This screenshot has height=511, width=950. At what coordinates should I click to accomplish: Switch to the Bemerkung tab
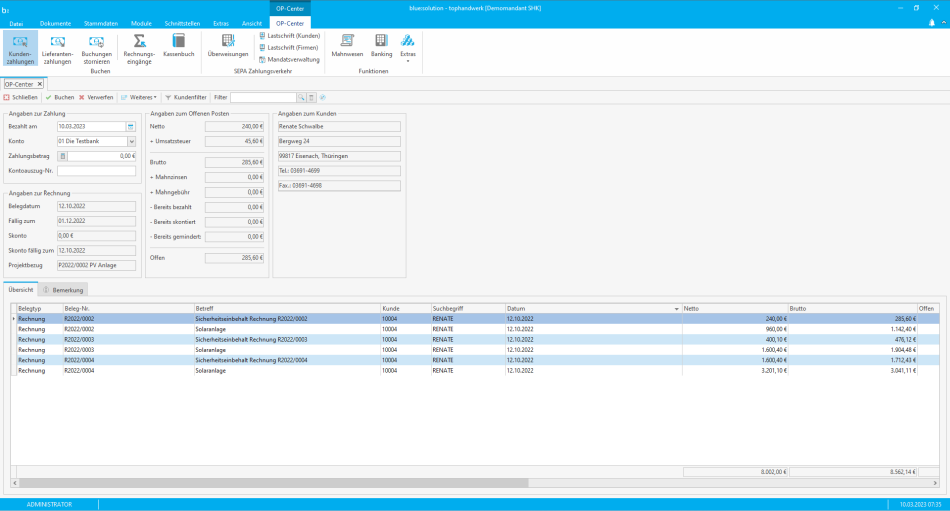coord(64,290)
